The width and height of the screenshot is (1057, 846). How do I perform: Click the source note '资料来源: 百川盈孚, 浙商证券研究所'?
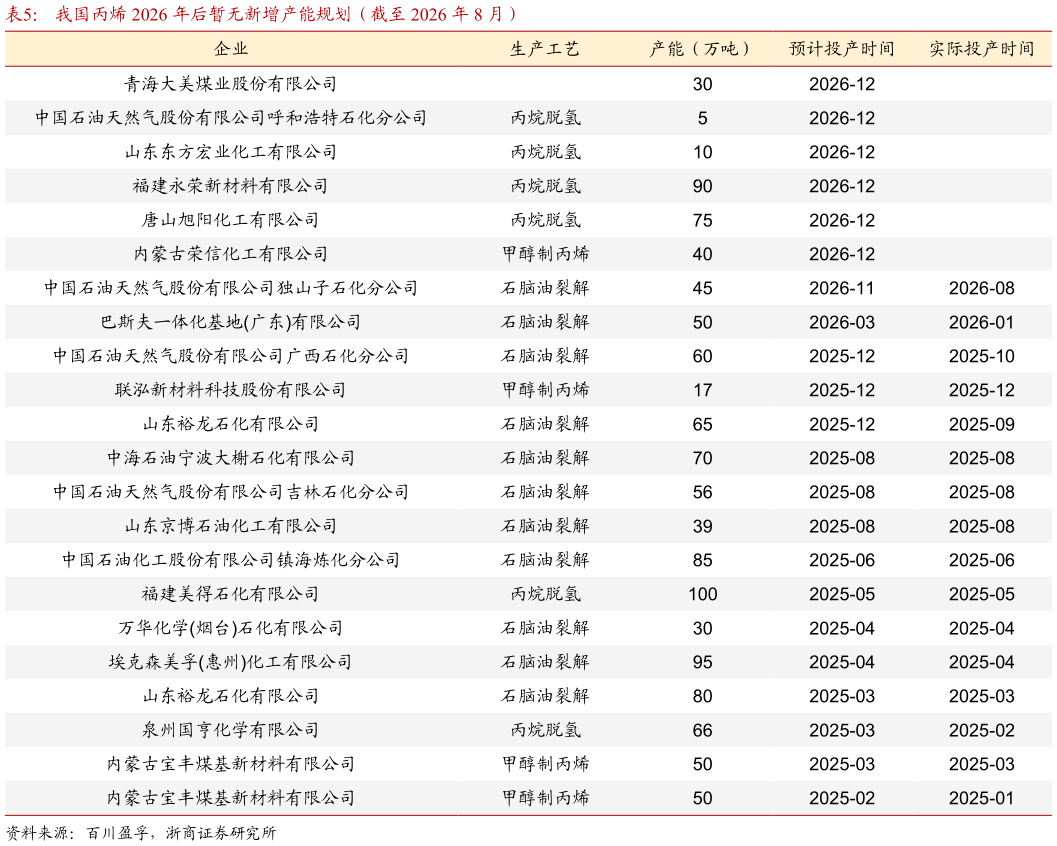click(141, 833)
